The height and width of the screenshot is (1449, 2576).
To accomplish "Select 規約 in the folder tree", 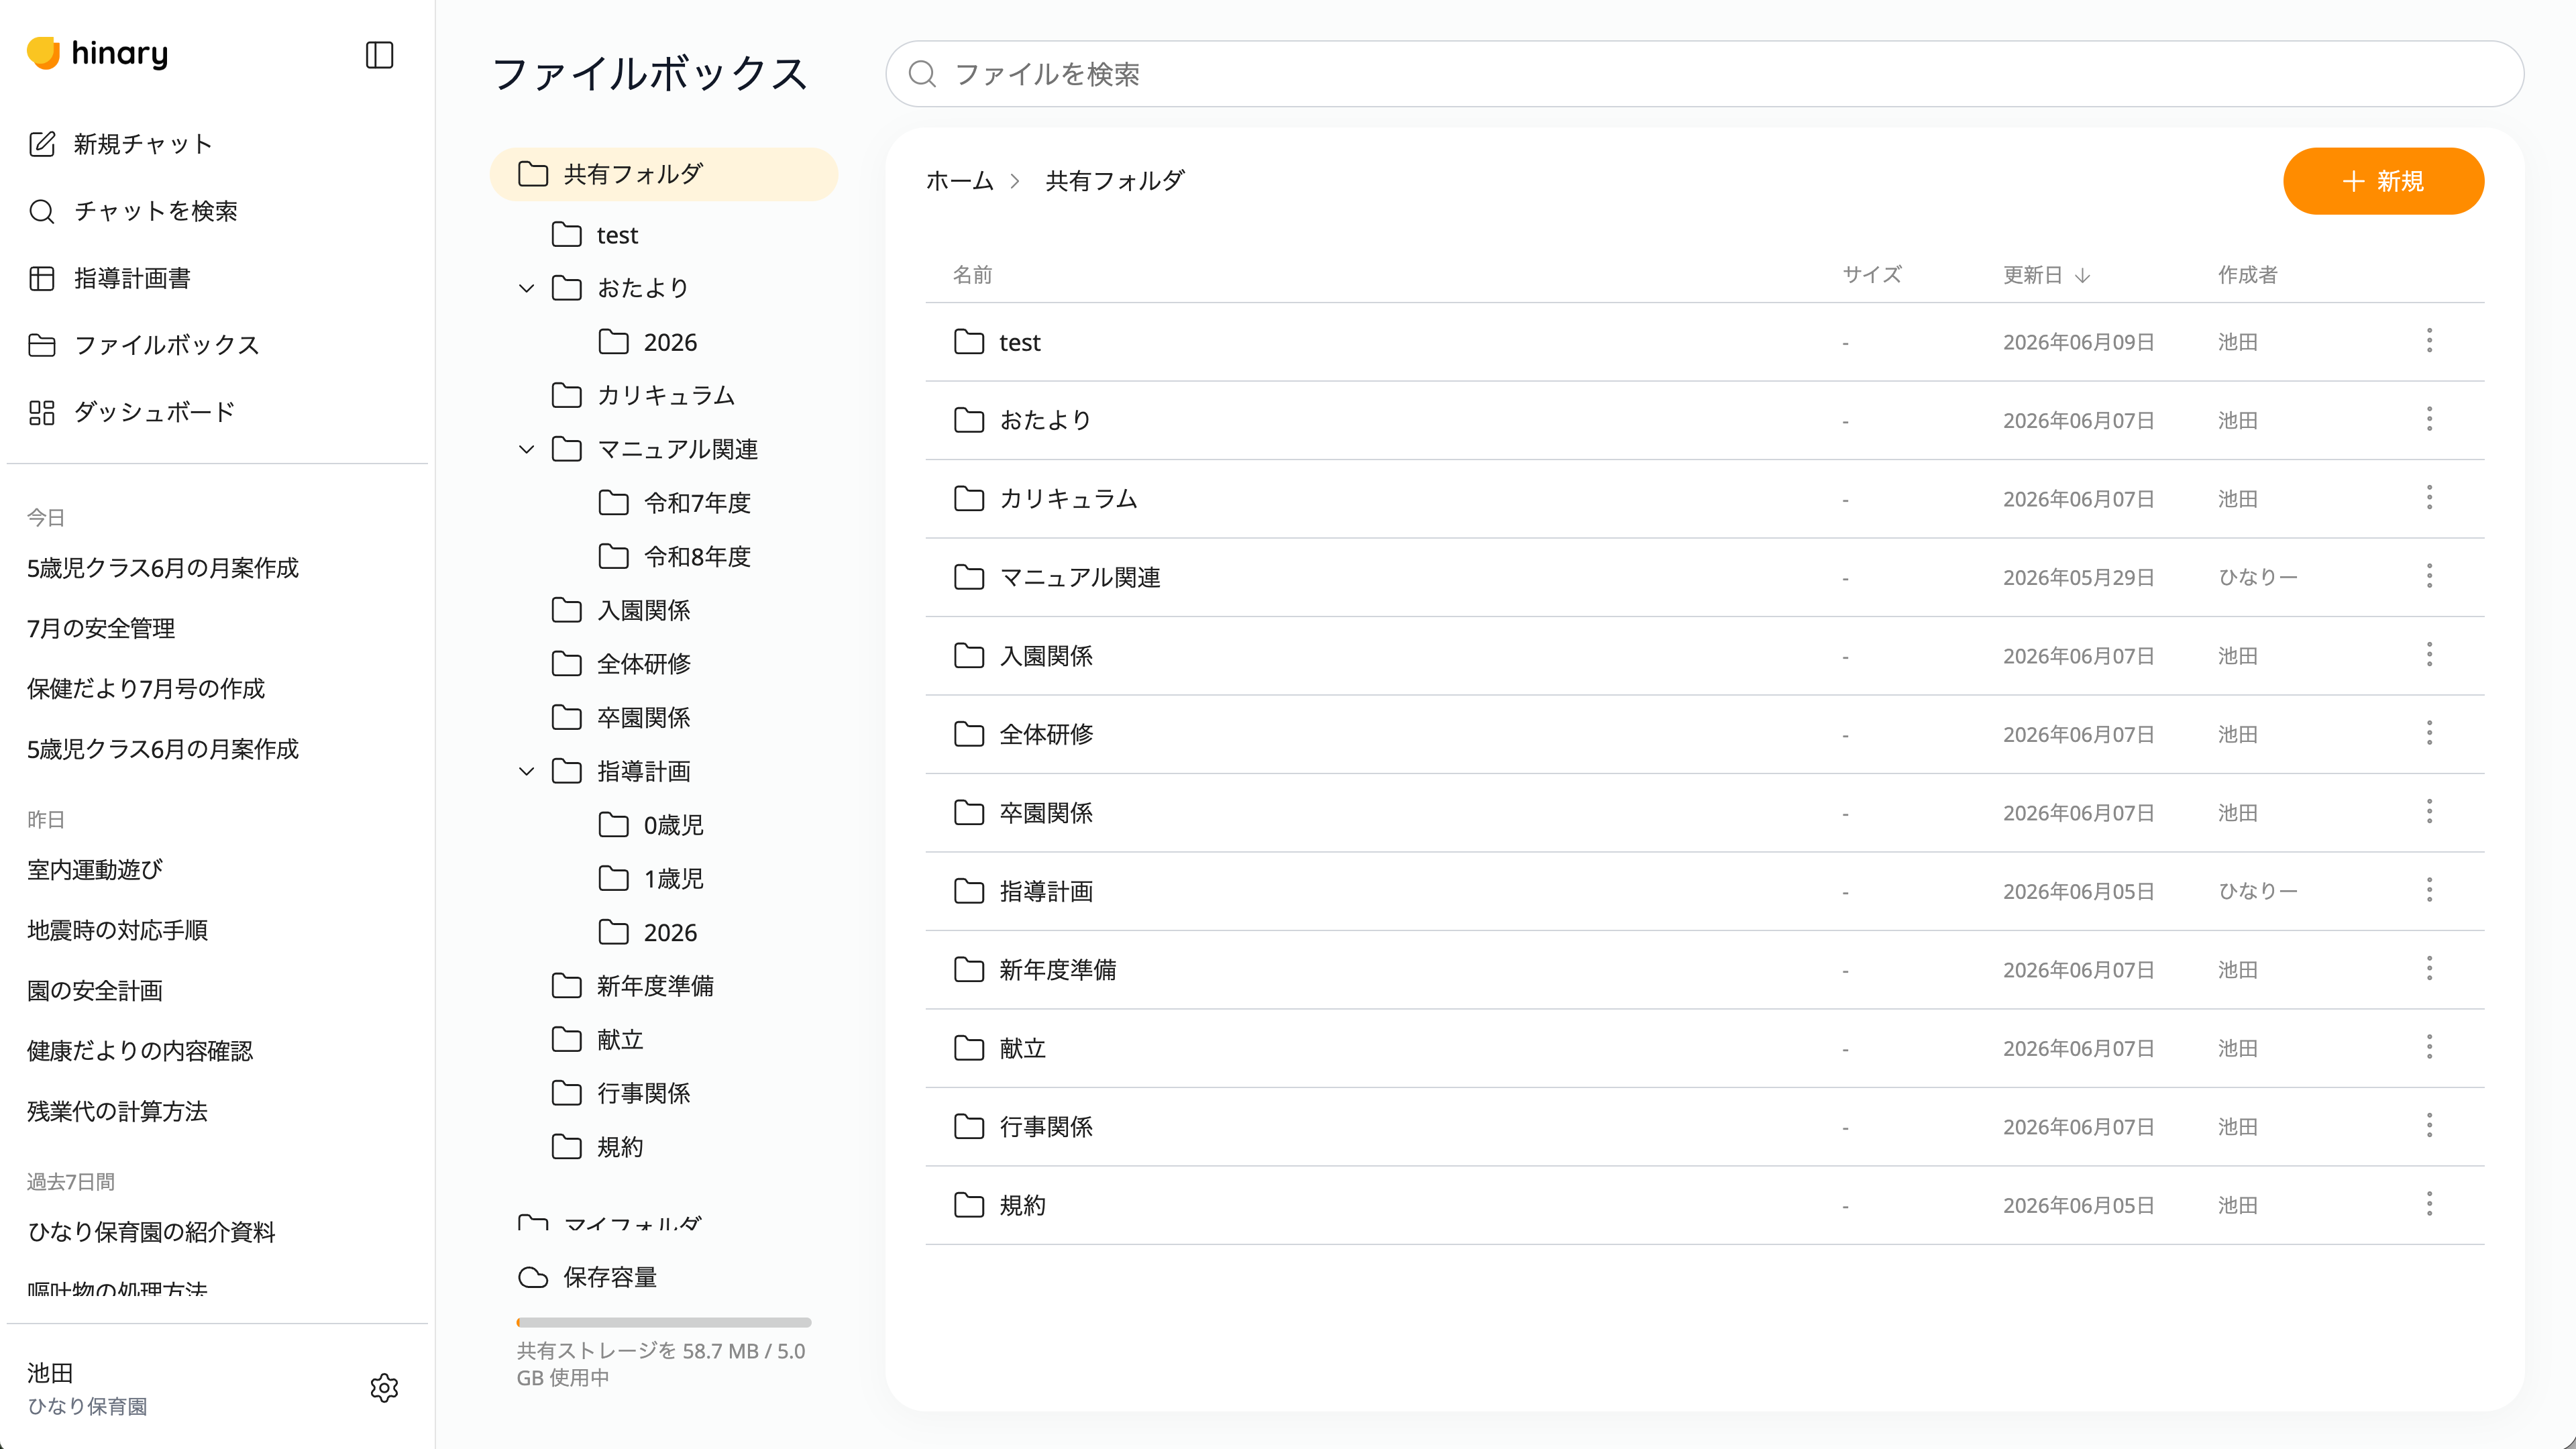I will pyautogui.click(x=597, y=1147).
